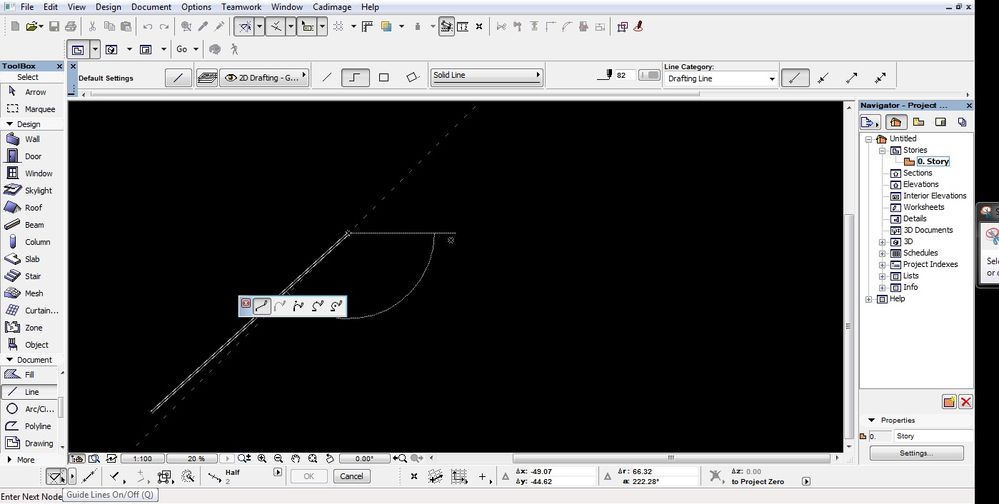The image size is (999, 504).
Task: Select rectangle geometry method
Action: [x=384, y=77]
